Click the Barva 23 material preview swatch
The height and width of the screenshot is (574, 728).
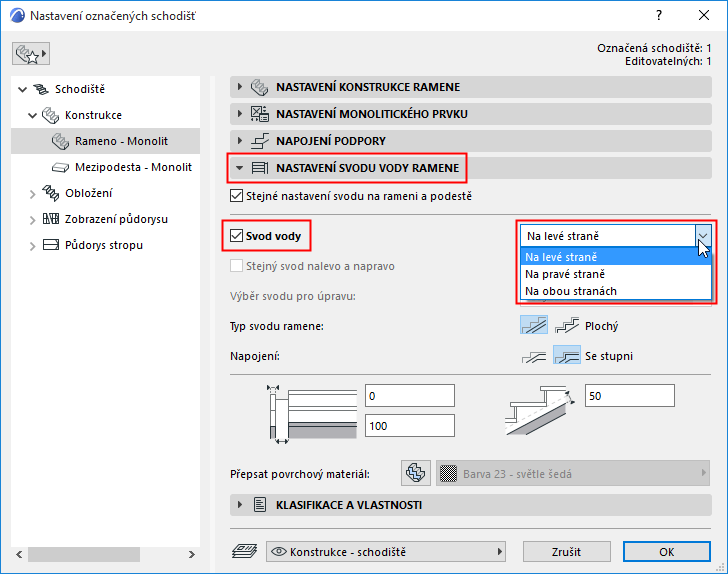tap(448, 473)
